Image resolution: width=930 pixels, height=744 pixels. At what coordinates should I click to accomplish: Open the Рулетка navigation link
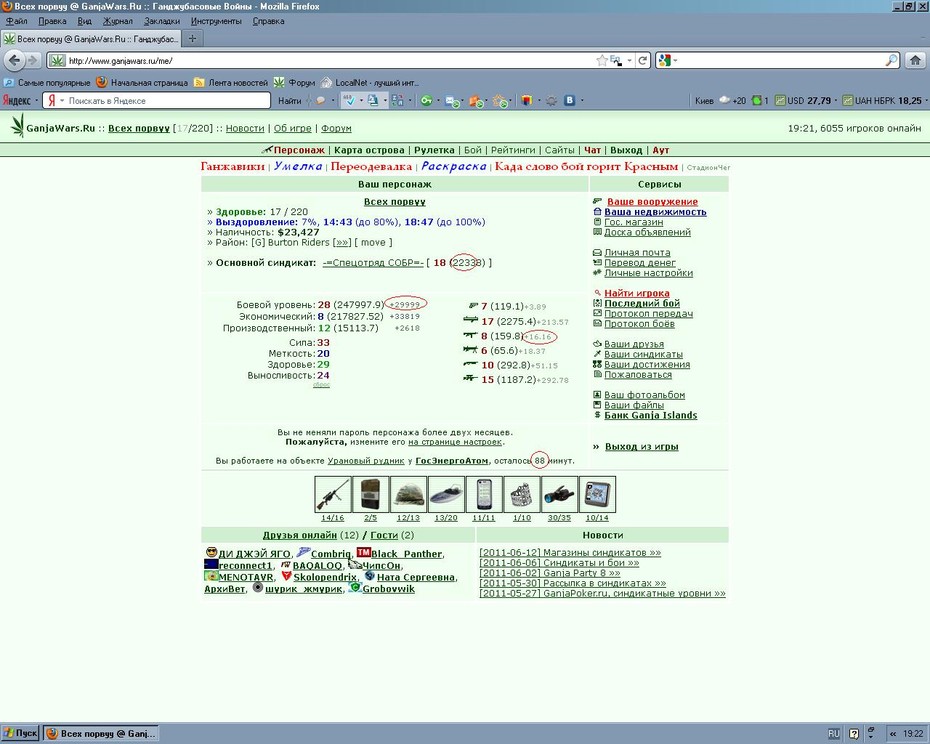(434, 150)
